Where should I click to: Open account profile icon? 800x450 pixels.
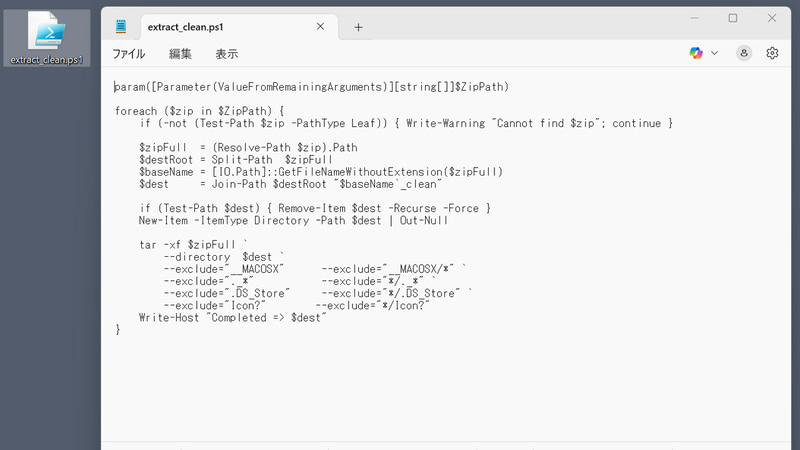pyautogui.click(x=744, y=53)
